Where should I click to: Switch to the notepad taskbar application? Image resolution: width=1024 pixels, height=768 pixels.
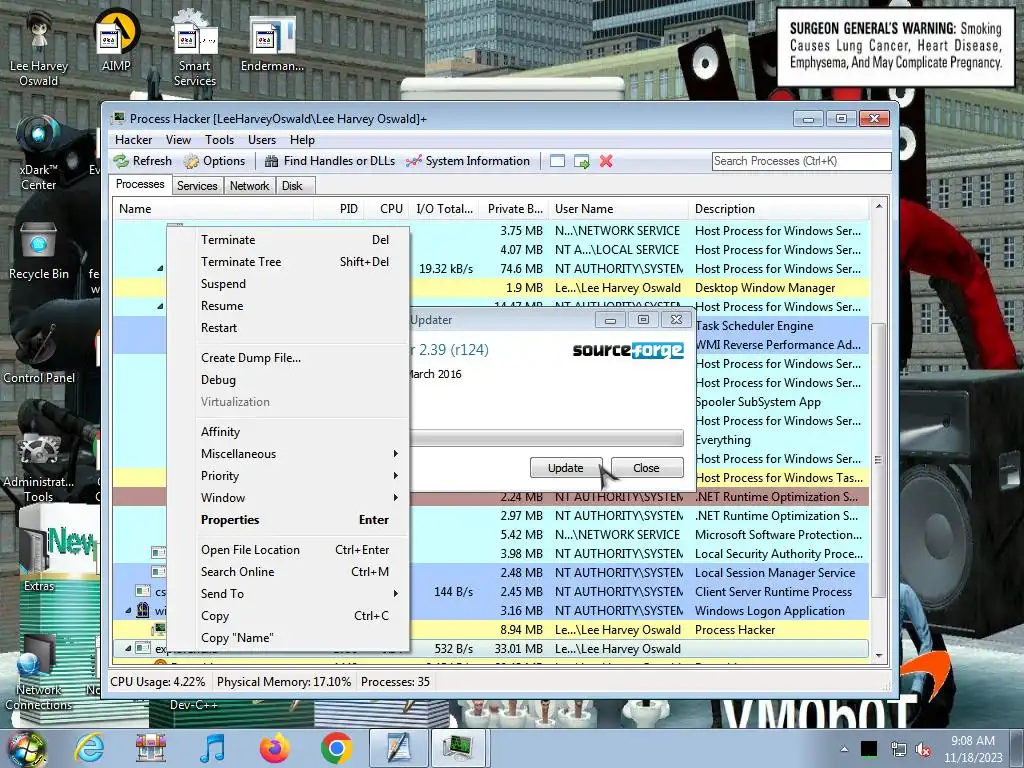[x=398, y=748]
